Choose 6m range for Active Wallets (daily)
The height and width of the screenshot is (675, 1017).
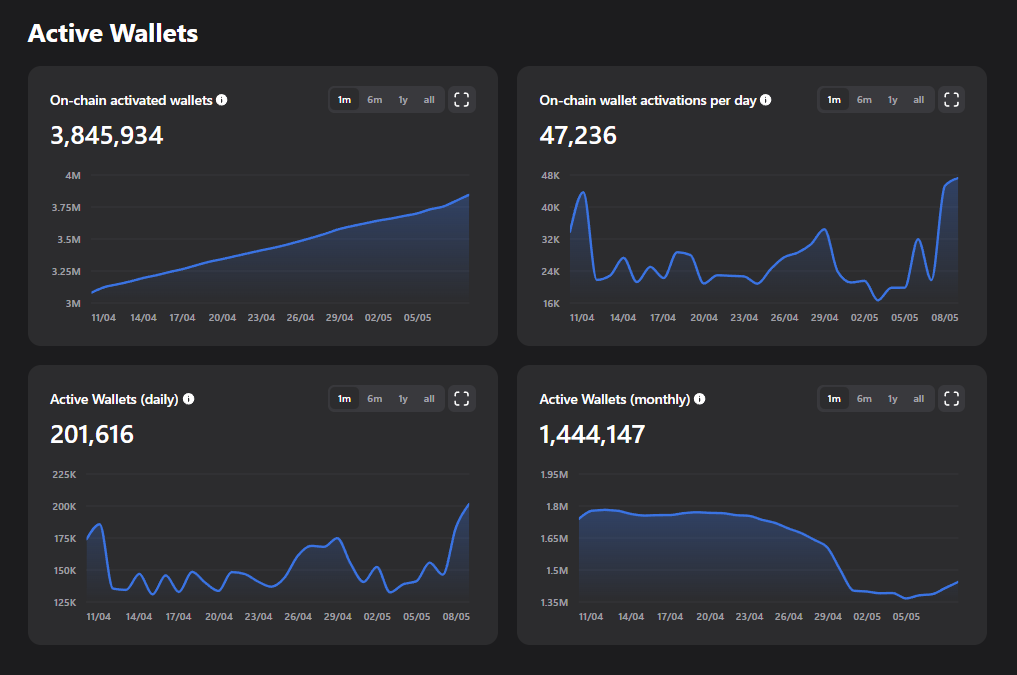pos(374,398)
